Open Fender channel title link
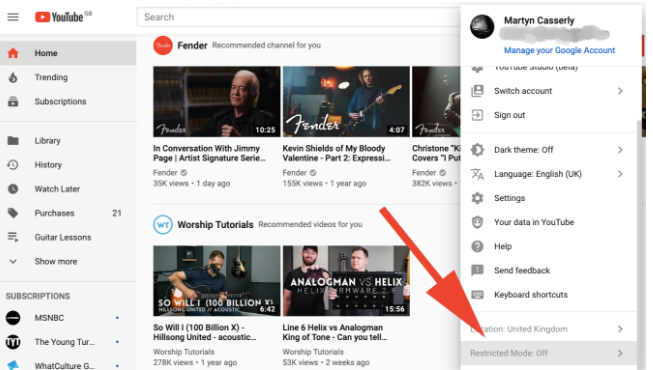653x370 pixels. 192,45
